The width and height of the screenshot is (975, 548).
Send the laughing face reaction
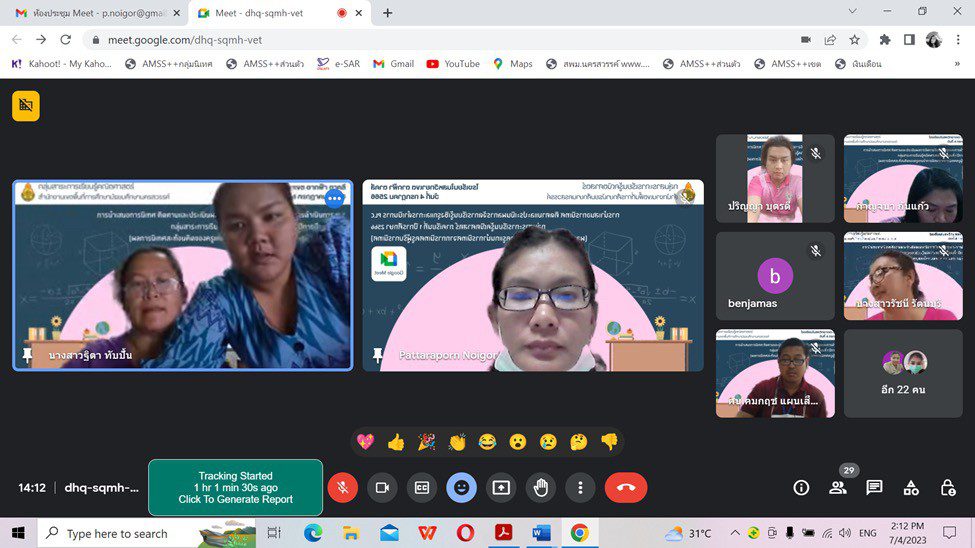point(488,442)
